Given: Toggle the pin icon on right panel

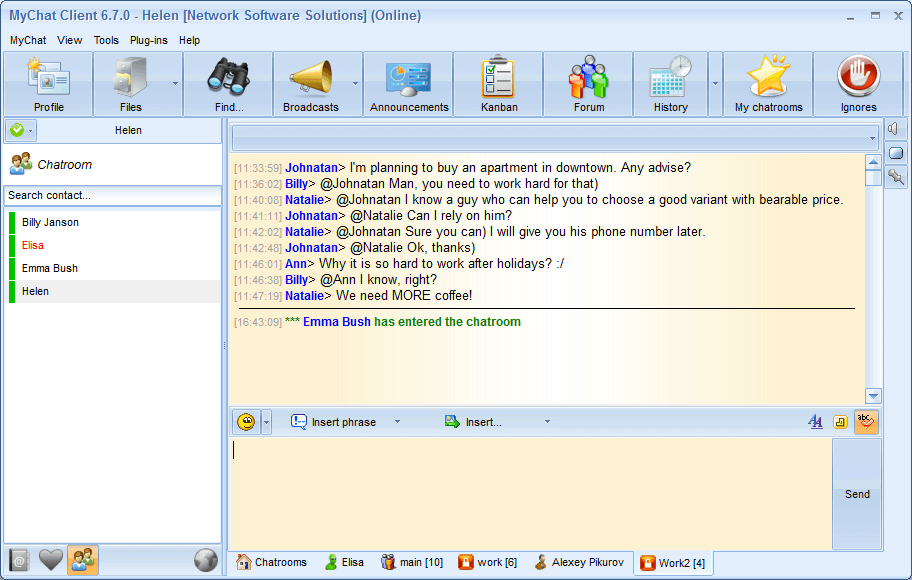Looking at the screenshot, I should click(895, 177).
